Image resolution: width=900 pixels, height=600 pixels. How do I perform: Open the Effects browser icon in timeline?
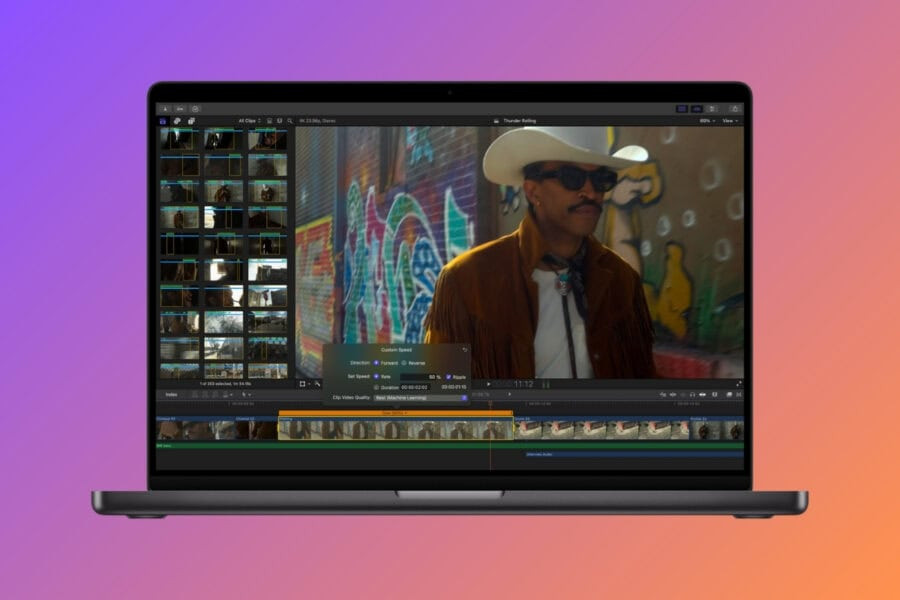click(728, 394)
